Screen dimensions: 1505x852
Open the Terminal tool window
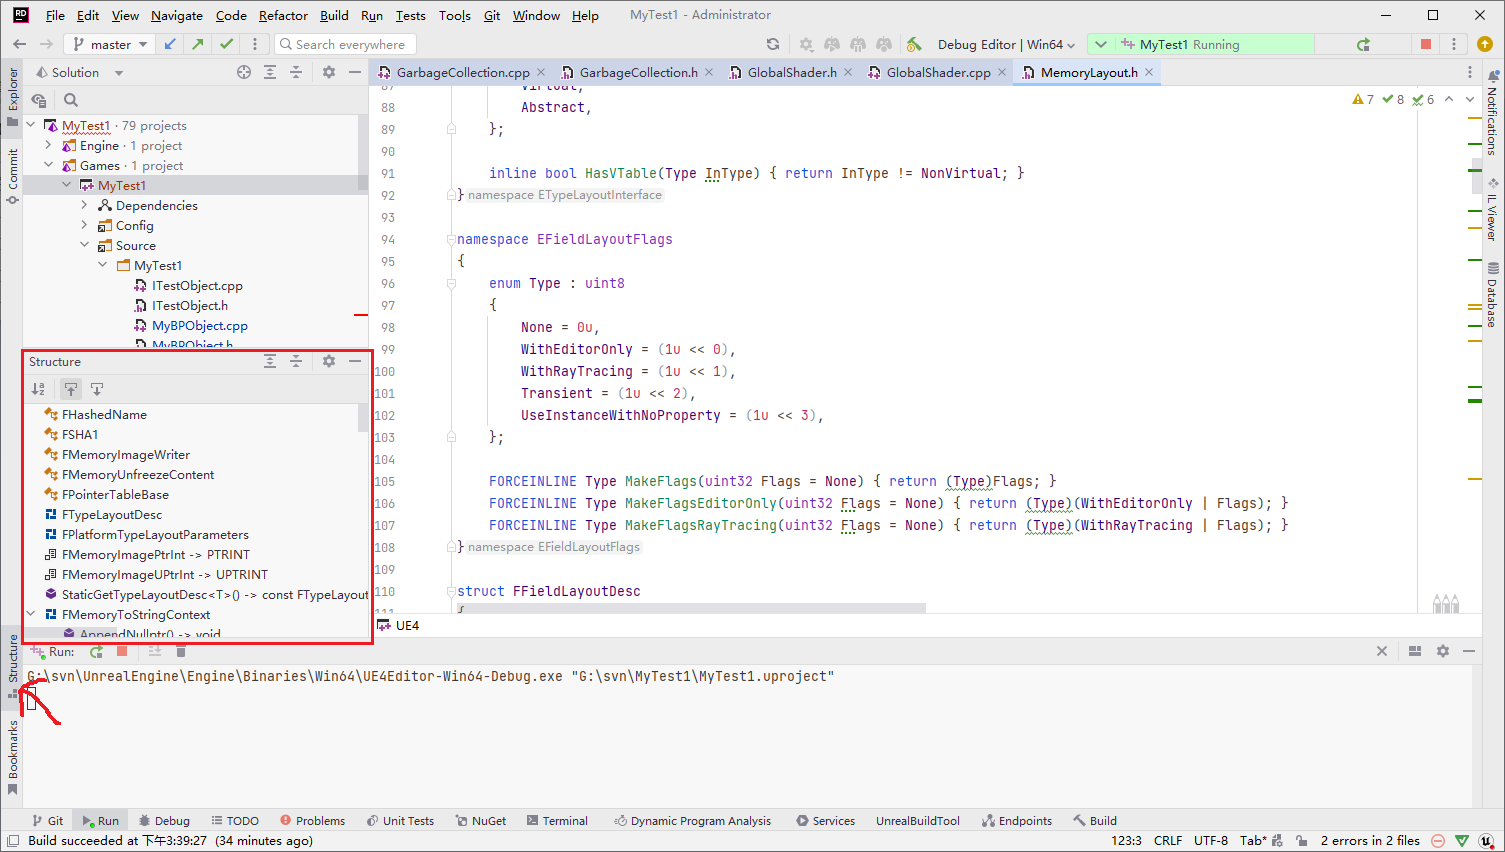coord(557,821)
